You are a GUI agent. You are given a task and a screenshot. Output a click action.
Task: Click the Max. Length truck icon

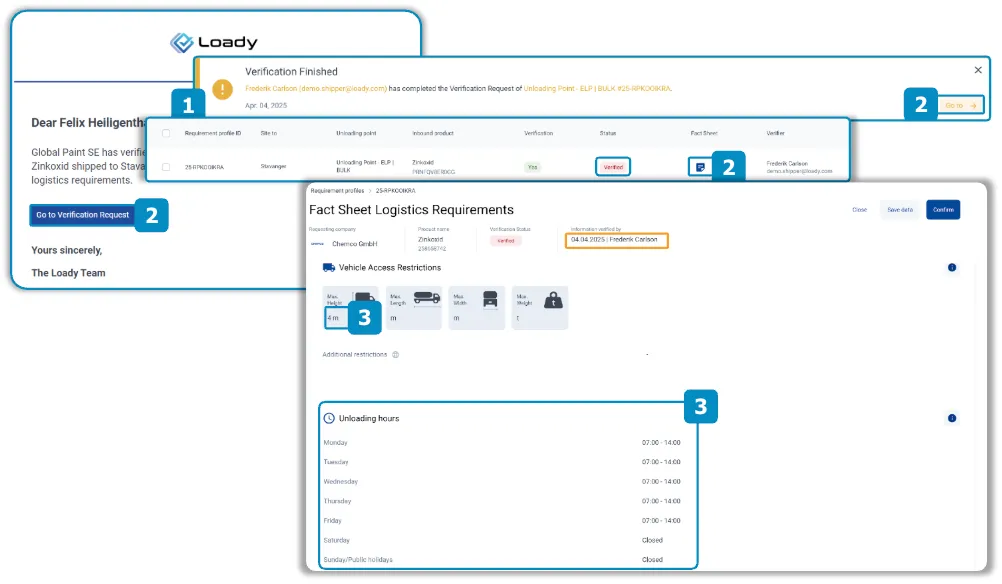426,298
